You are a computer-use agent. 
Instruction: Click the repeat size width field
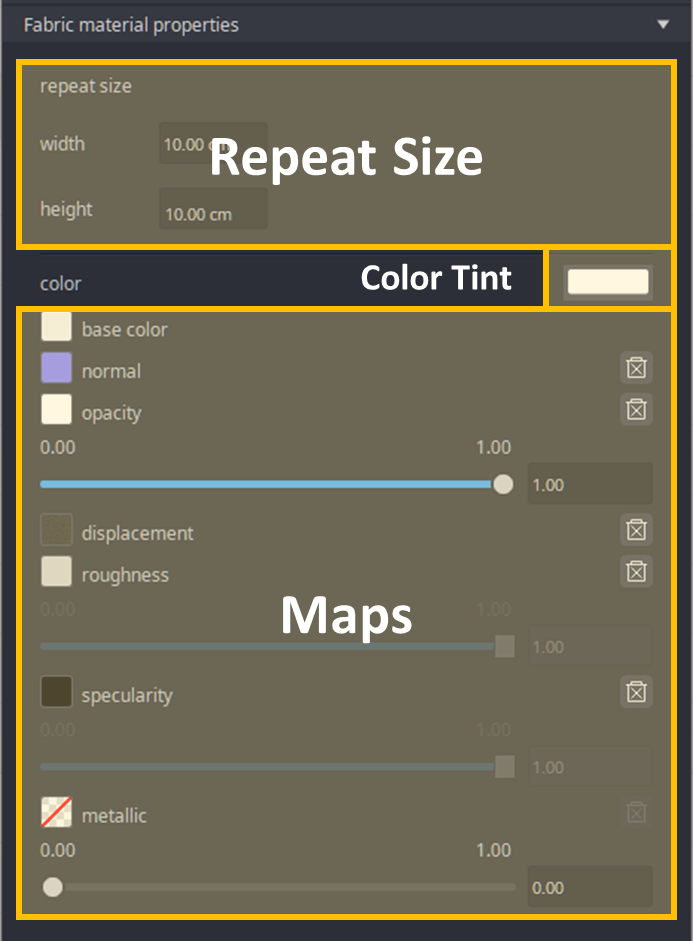(213, 144)
